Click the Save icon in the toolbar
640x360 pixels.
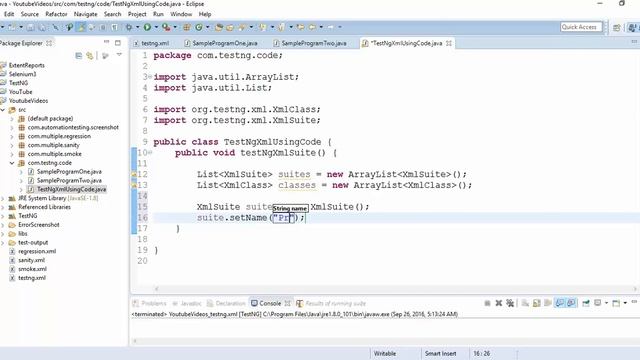(x=31, y=27)
